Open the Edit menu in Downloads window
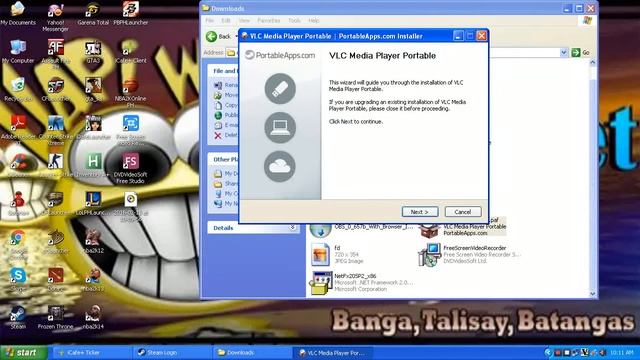This screenshot has width=640, height=360. [x=226, y=20]
